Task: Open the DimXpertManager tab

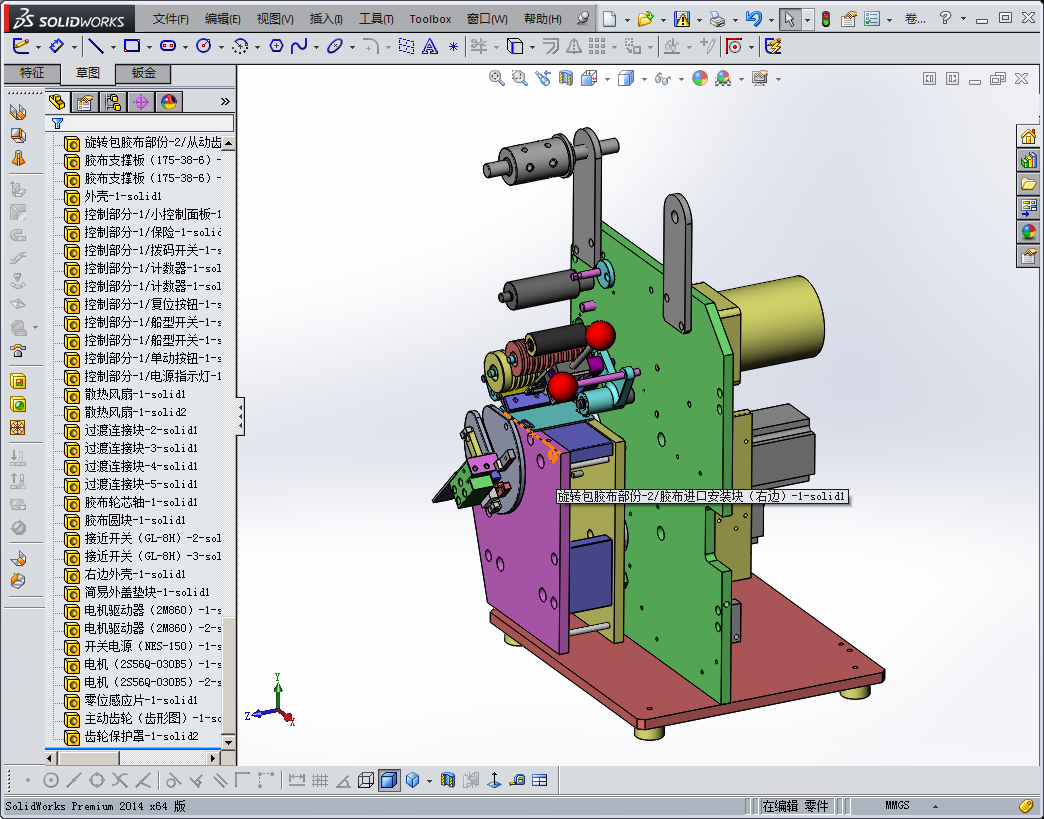Action: (140, 102)
